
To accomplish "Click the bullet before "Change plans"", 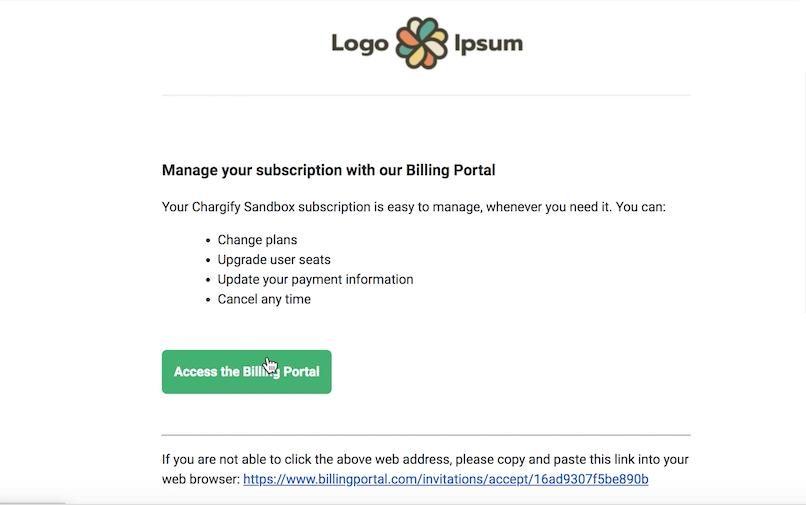I will pyautogui.click(x=208, y=241).
